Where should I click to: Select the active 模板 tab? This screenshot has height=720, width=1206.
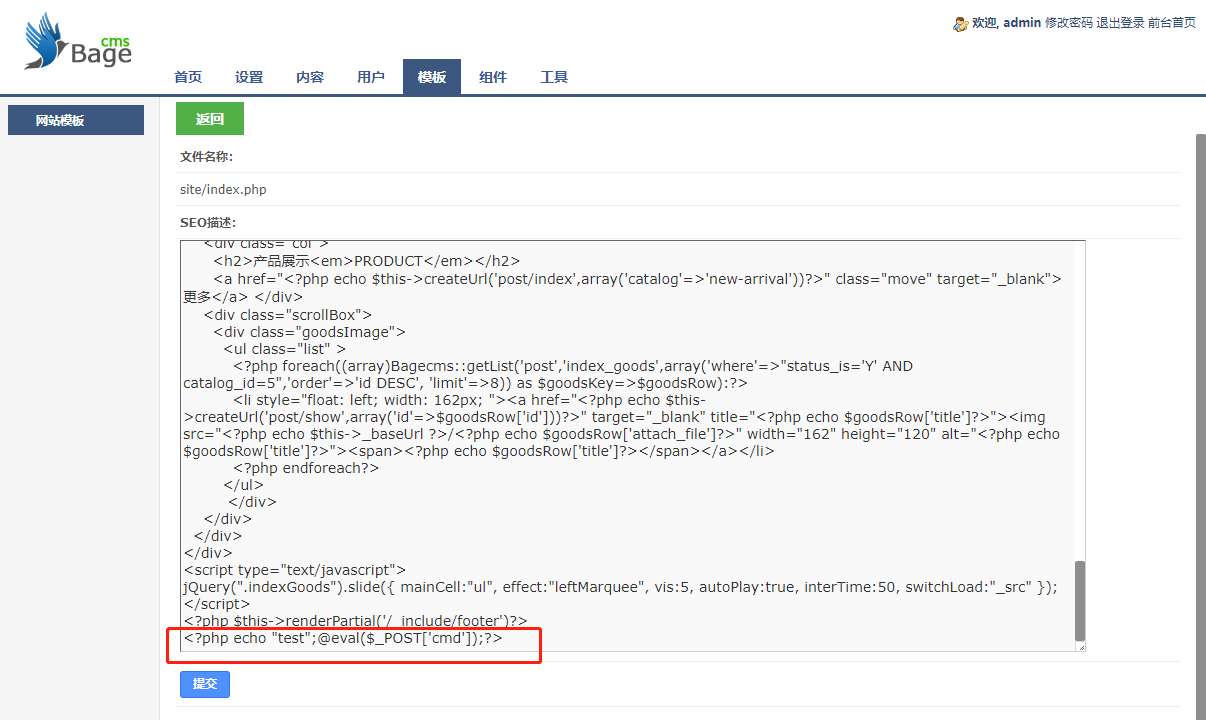(432, 77)
